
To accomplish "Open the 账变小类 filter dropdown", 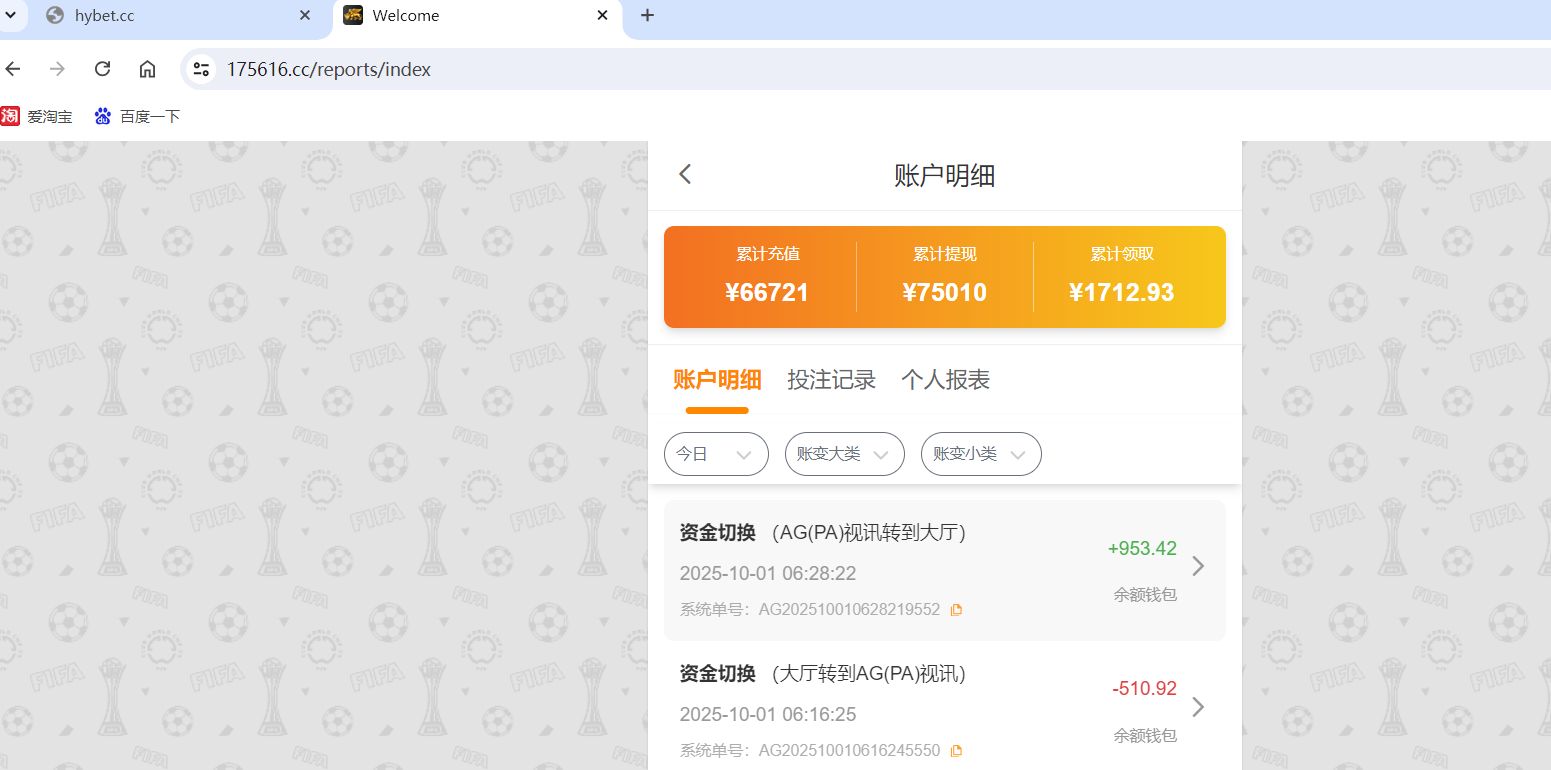I will pos(980,453).
